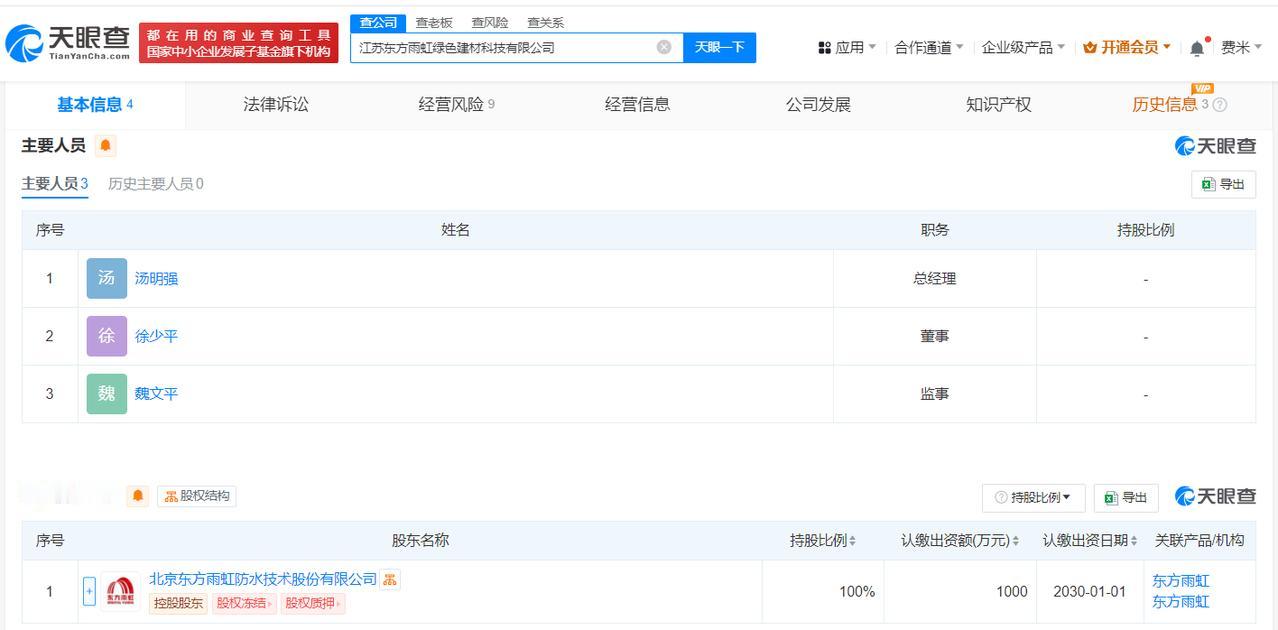
Task: Open 徐少平 person profile link
Action: click(156, 336)
